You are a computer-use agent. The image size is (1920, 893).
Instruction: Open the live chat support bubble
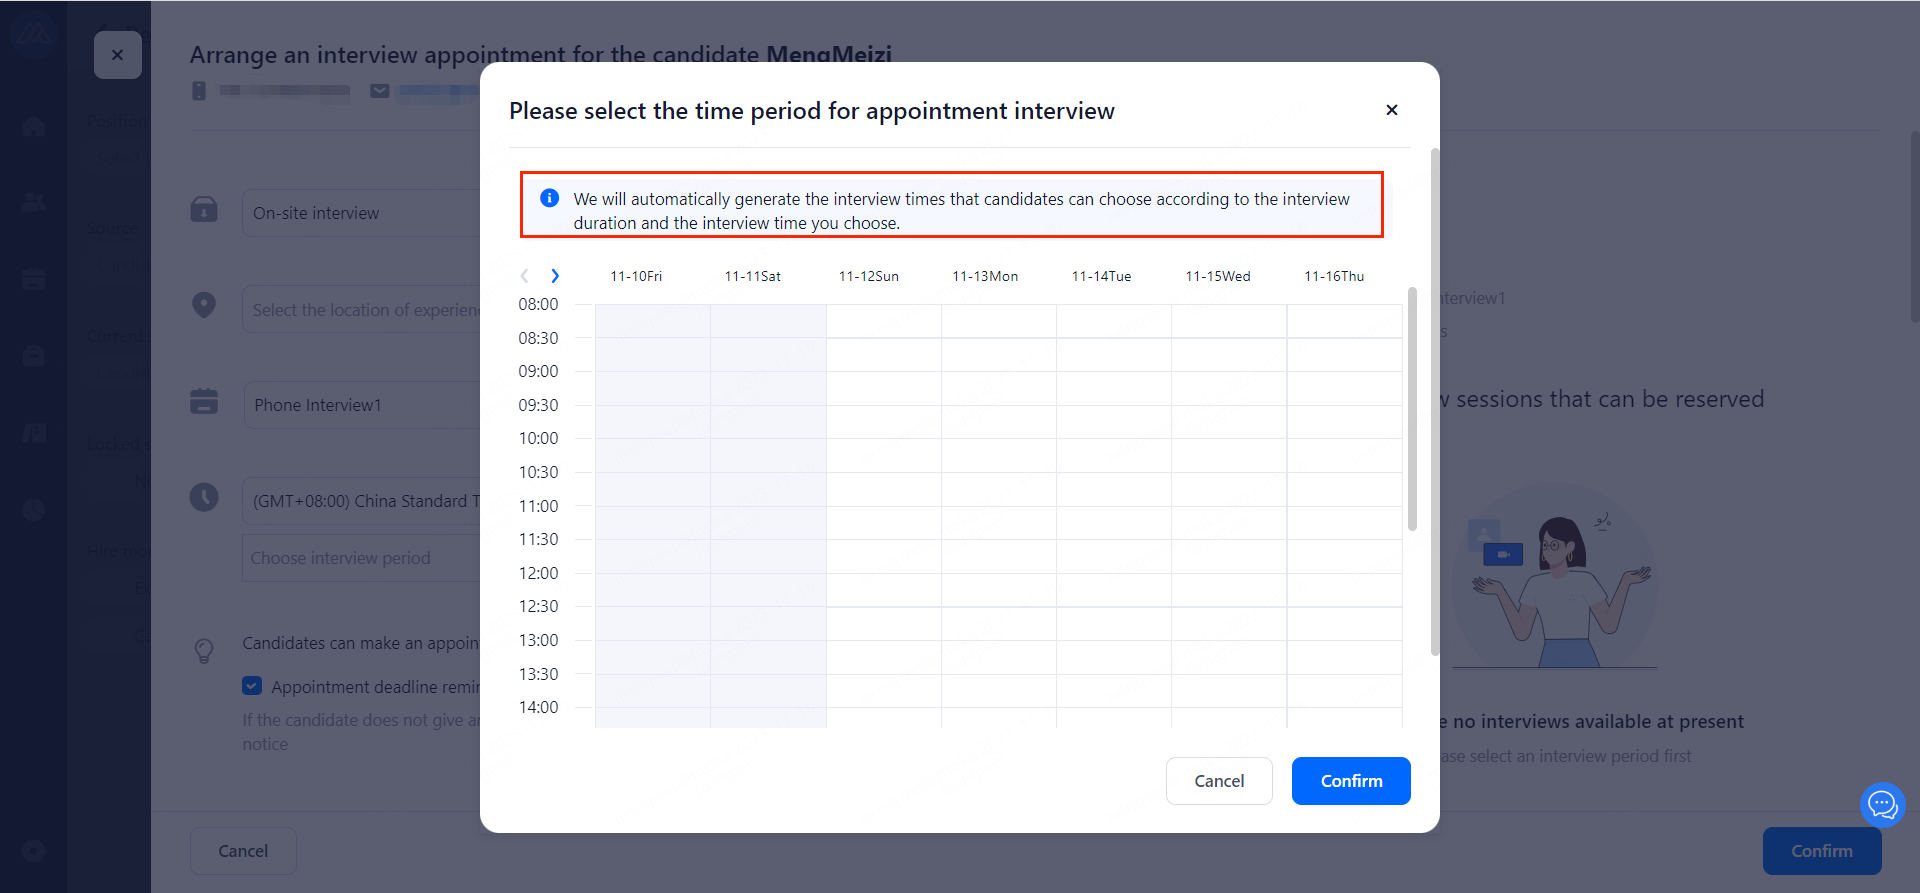tap(1882, 804)
